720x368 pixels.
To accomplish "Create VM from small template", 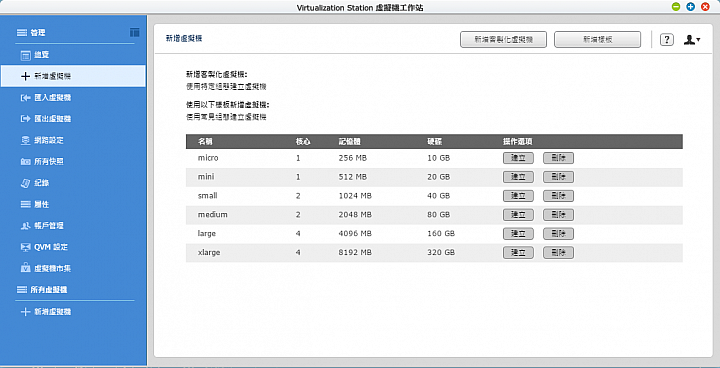I will [518, 196].
